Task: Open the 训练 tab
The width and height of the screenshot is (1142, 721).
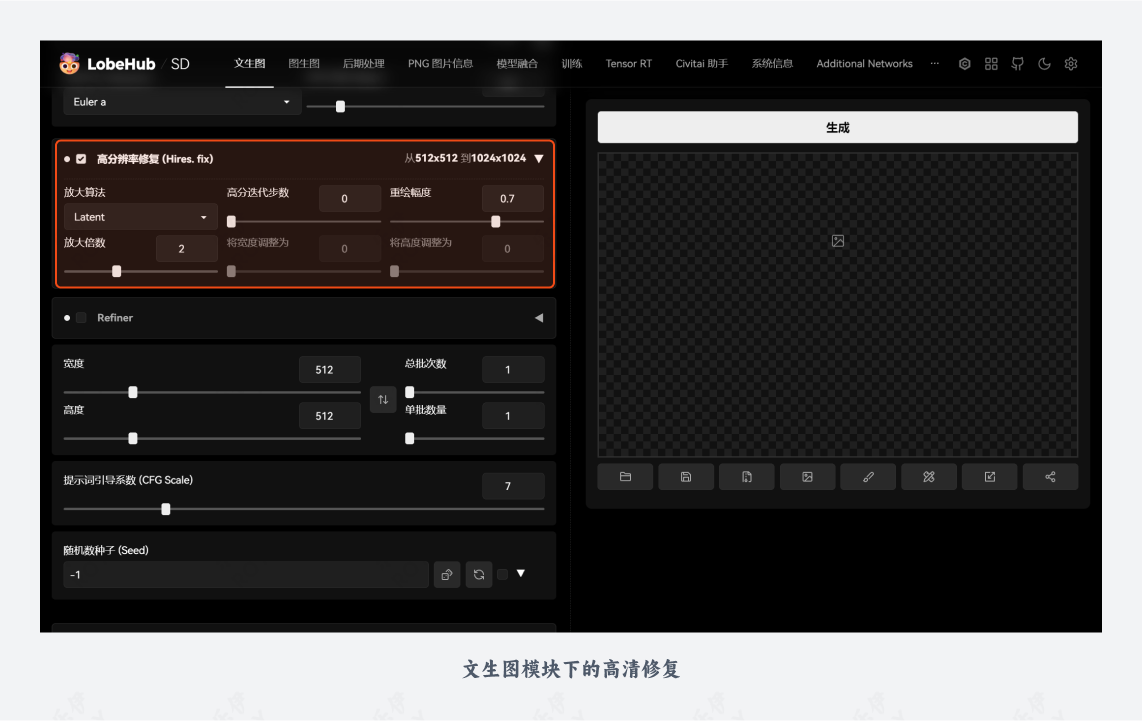Action: (x=572, y=63)
